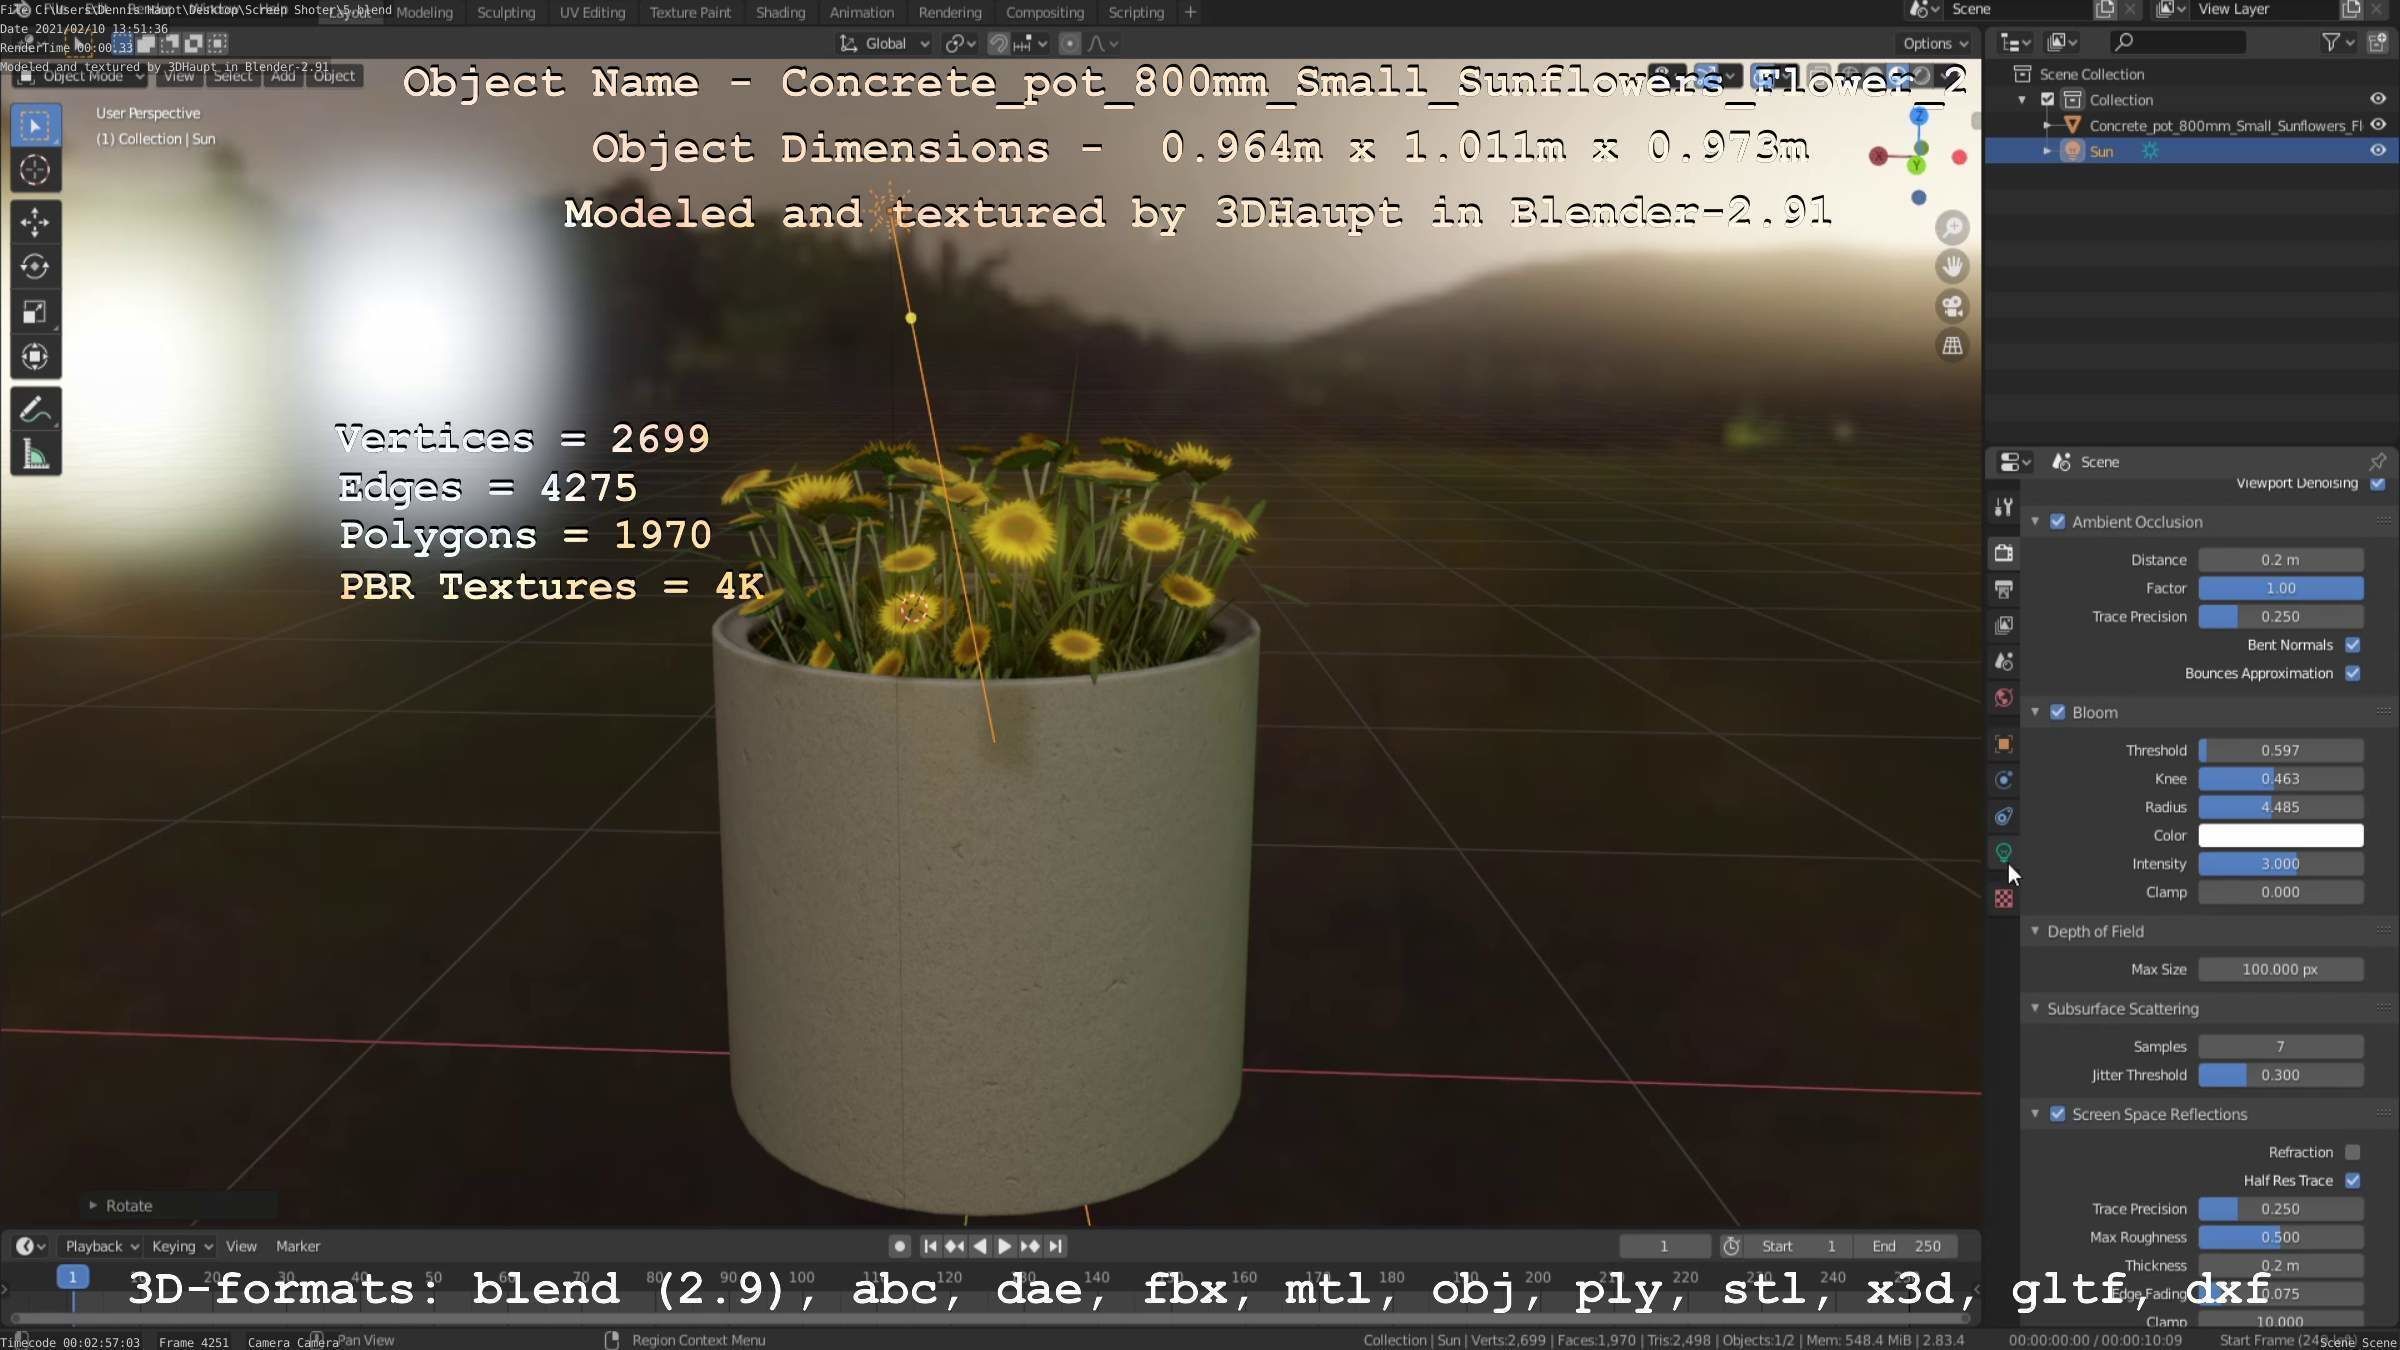Hide Collection in the outliner
Image resolution: width=2400 pixels, height=1350 pixels.
point(2378,99)
